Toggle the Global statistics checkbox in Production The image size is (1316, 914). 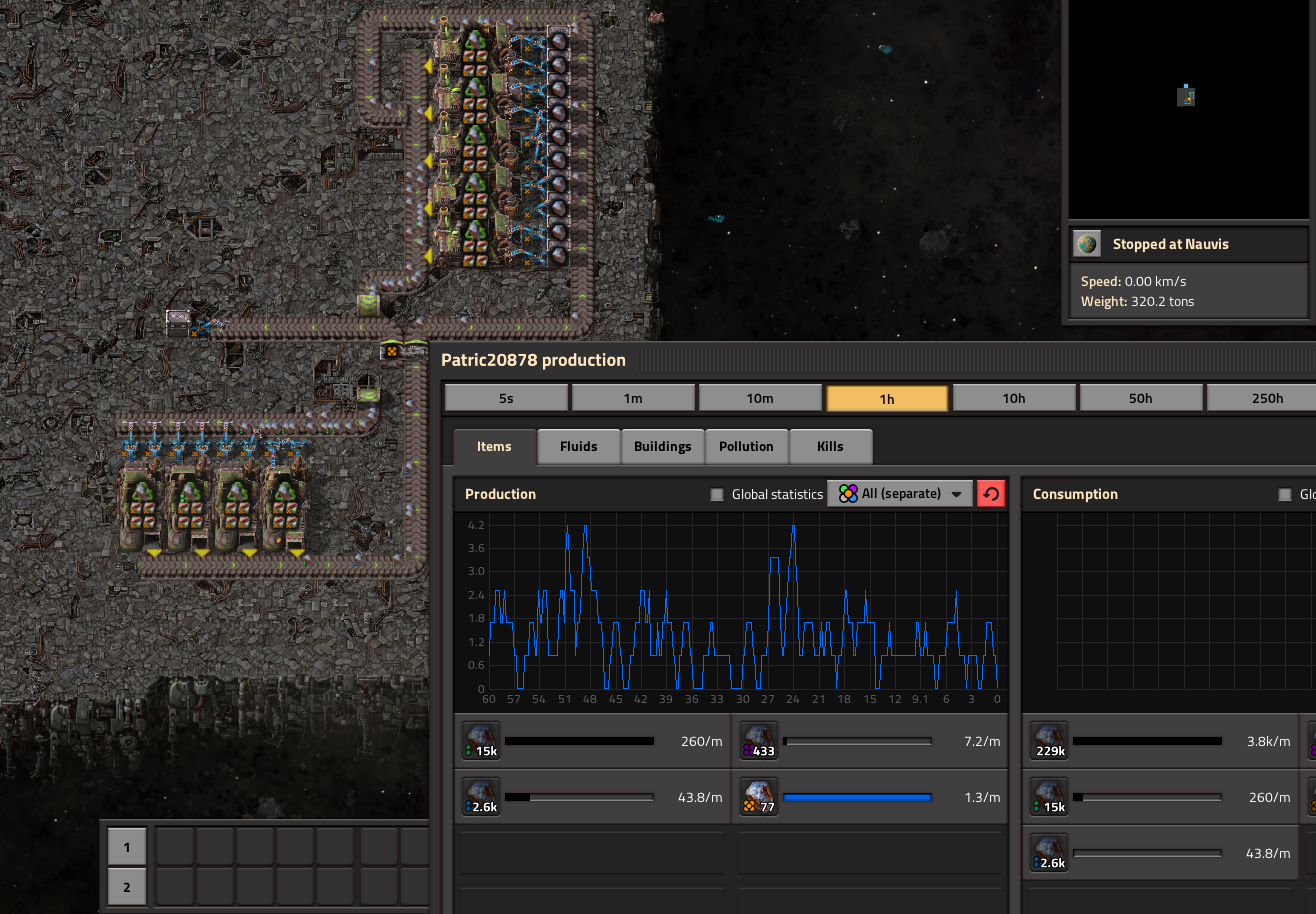click(x=716, y=494)
